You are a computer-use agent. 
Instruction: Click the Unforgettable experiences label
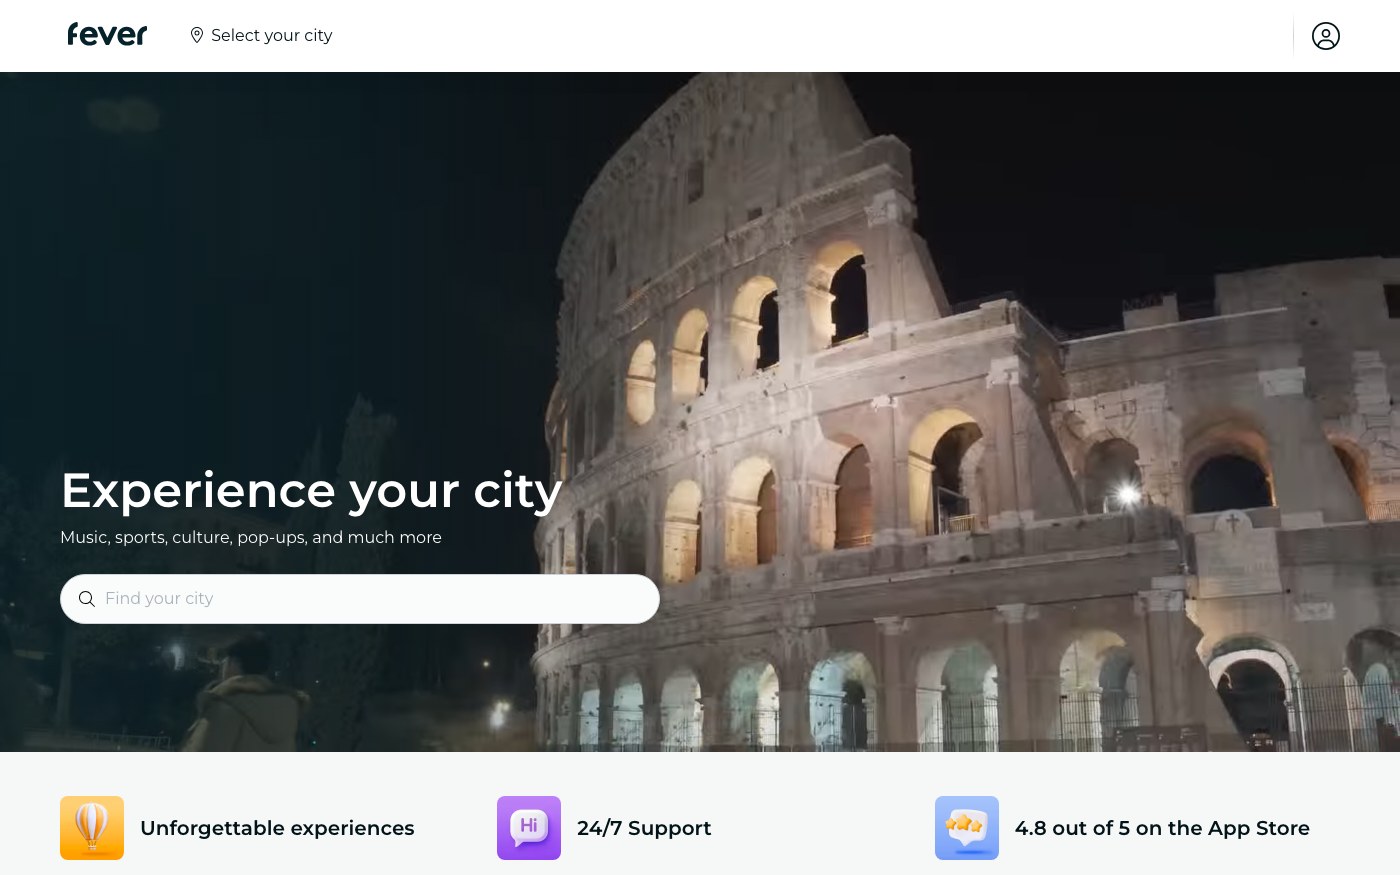tap(277, 828)
